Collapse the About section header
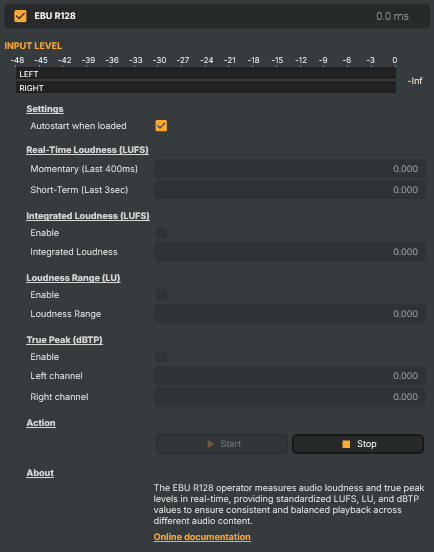Viewport: 434px width, 552px height. pos(40,473)
